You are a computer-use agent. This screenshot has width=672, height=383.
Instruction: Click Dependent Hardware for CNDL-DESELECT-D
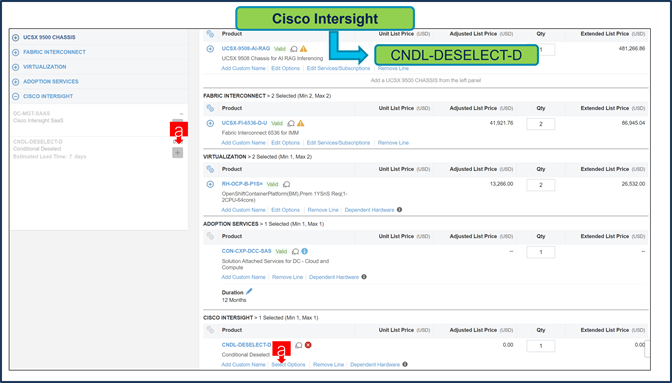tap(375, 365)
